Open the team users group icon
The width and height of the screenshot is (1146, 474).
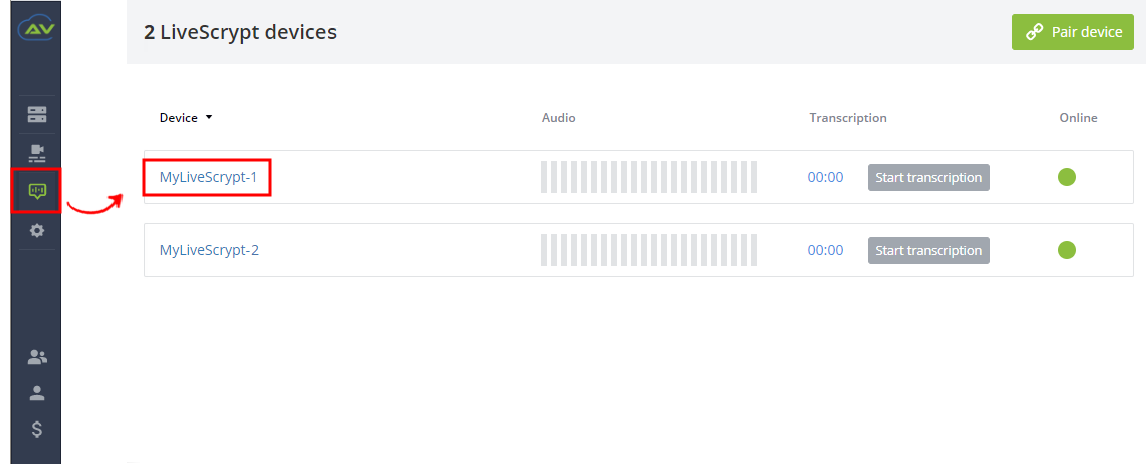(x=37, y=357)
